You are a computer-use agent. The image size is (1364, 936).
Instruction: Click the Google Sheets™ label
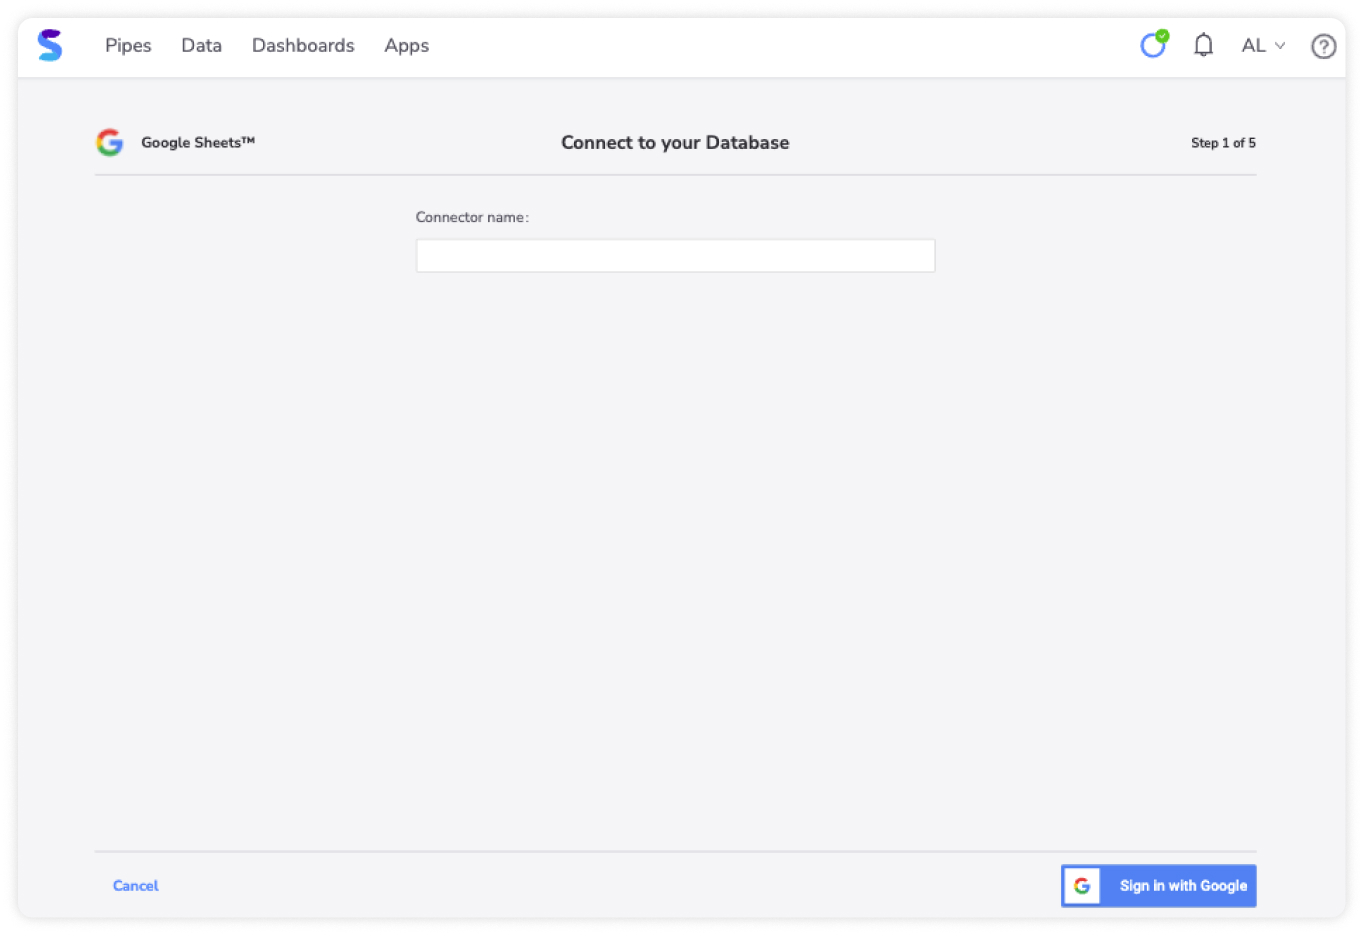coord(198,142)
